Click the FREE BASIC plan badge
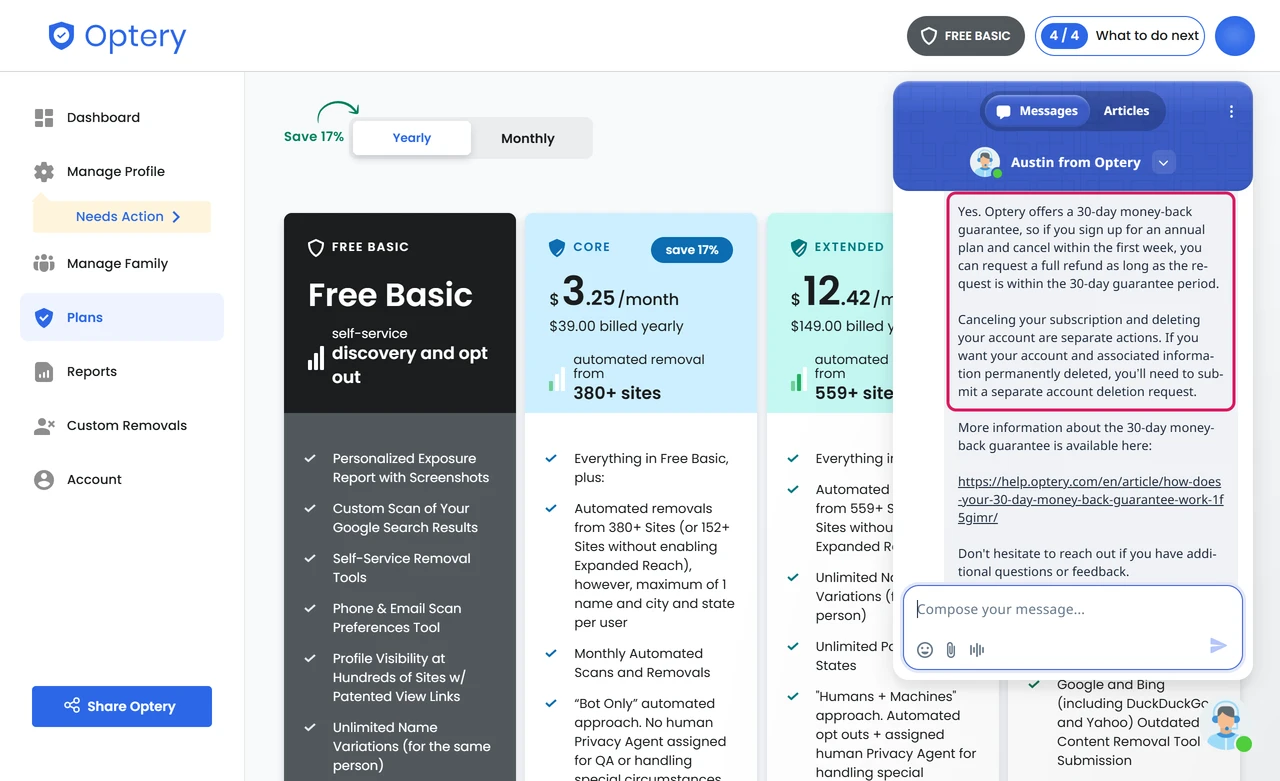Screen dimensions: 1280x781 [966, 36]
